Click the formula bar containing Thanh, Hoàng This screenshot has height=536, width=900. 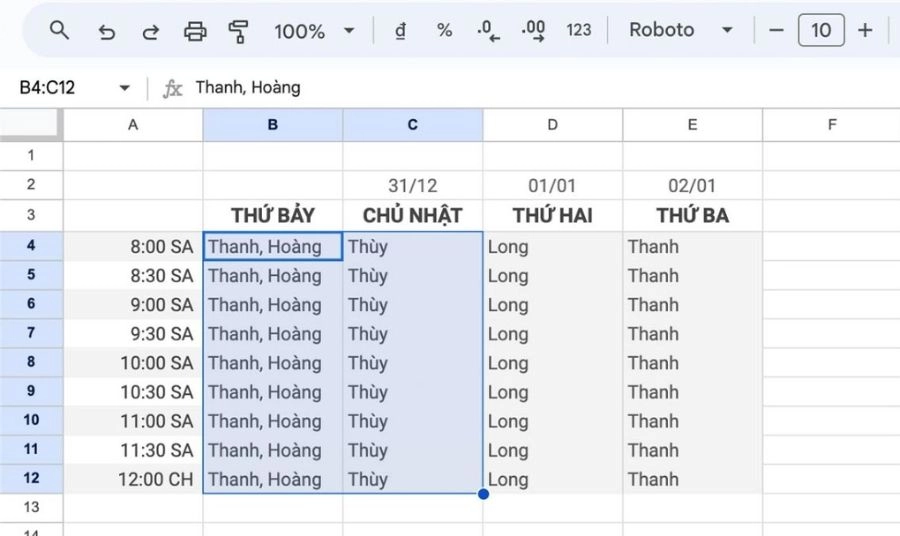(500, 88)
